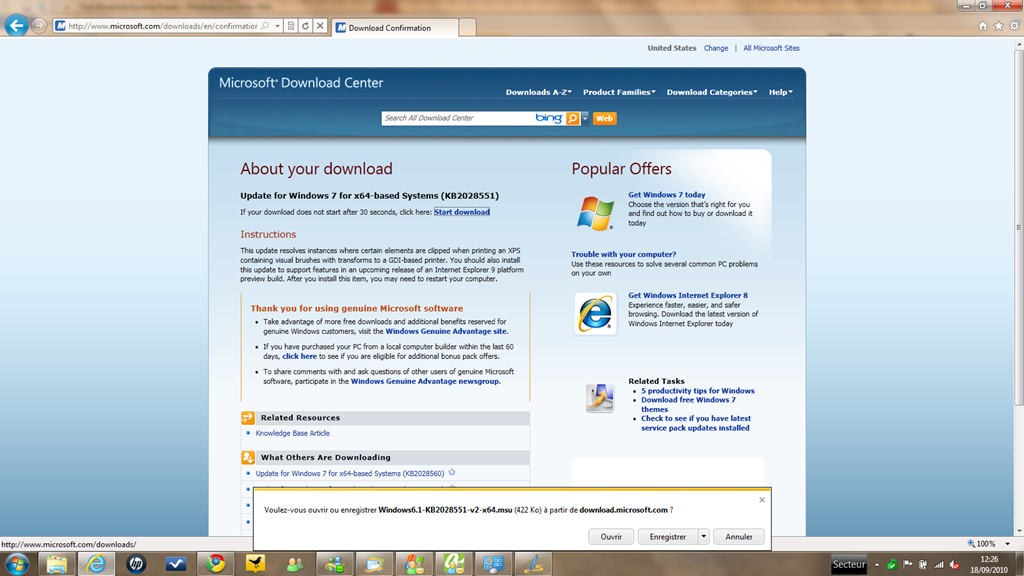Open the Enregistrer dropdown arrow

tap(703, 537)
